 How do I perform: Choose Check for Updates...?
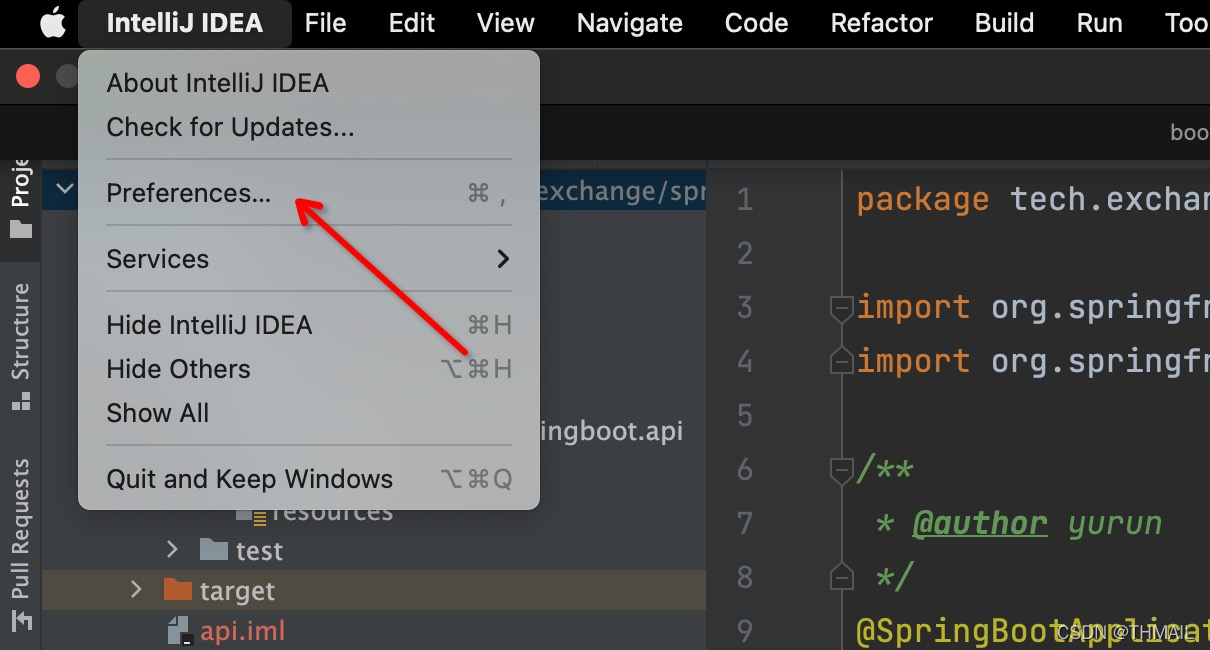tap(230, 127)
